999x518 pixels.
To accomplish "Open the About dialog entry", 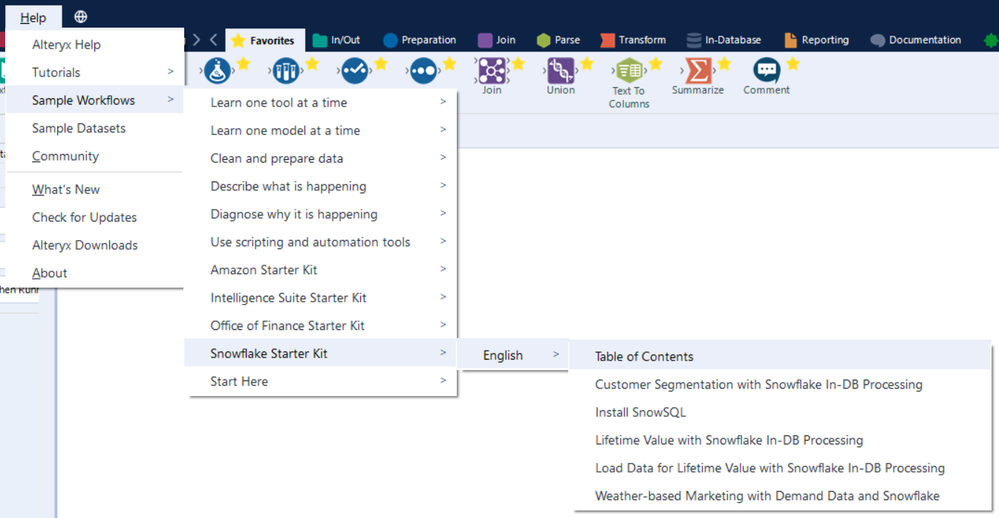I will pos(94,273).
